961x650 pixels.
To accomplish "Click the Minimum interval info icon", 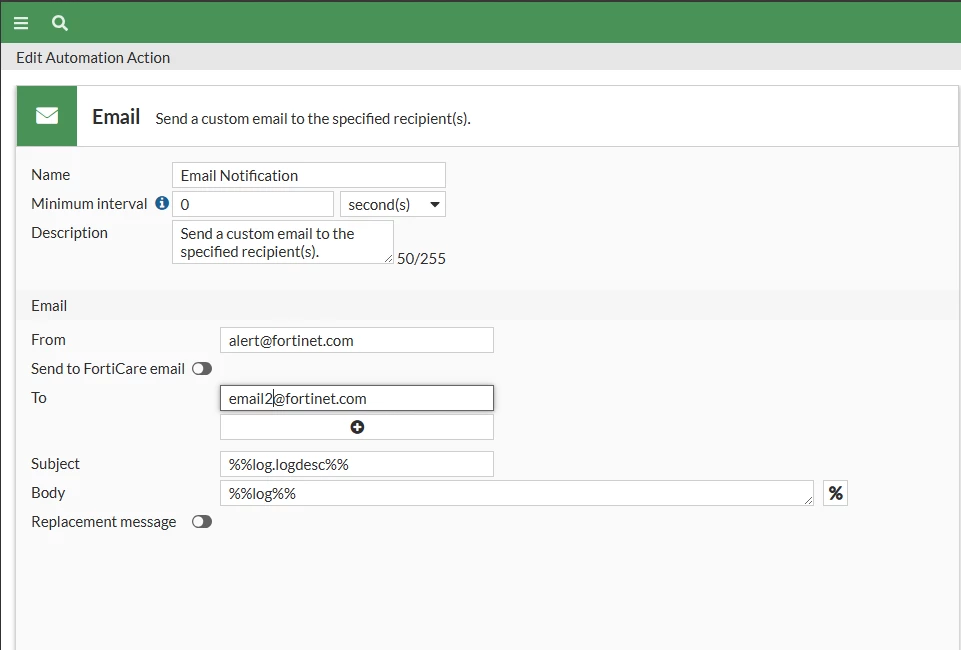I will pos(162,203).
